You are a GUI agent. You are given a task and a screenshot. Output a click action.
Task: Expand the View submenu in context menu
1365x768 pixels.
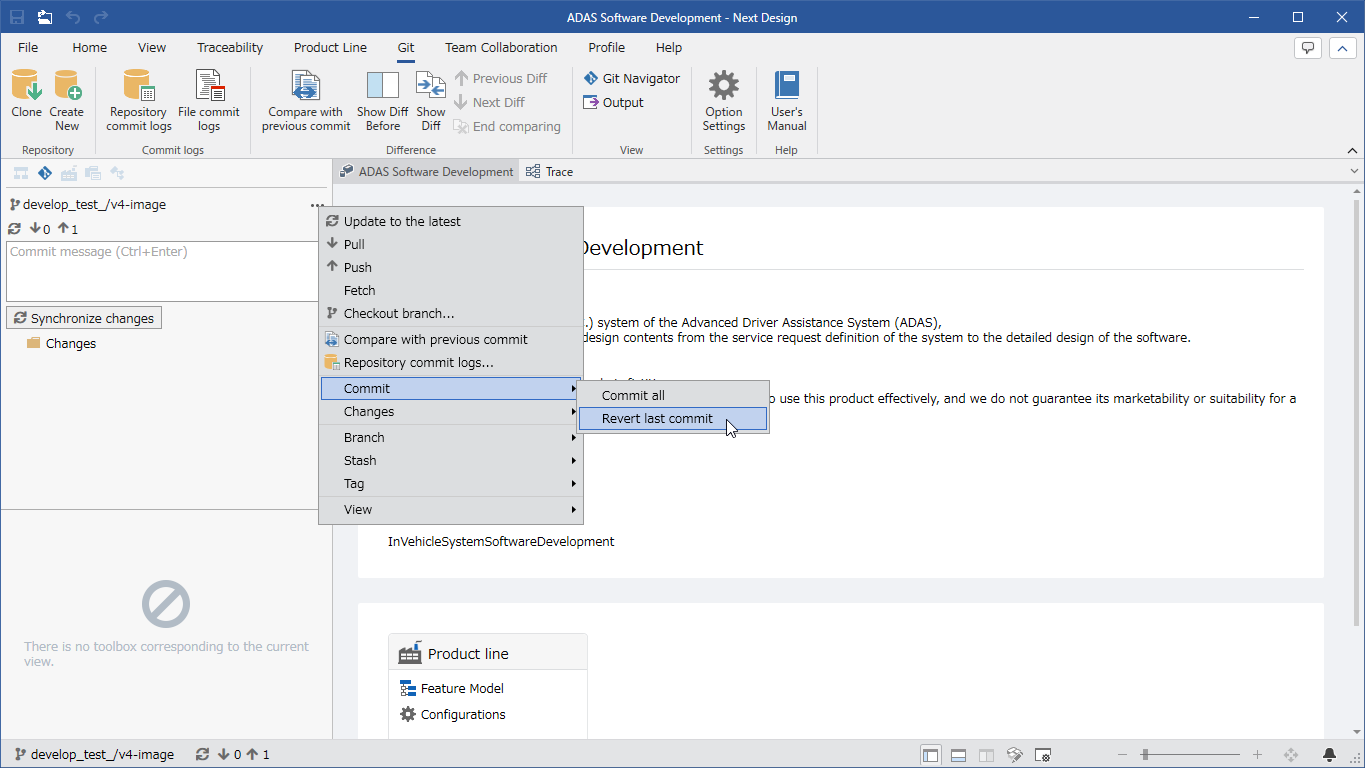451,509
